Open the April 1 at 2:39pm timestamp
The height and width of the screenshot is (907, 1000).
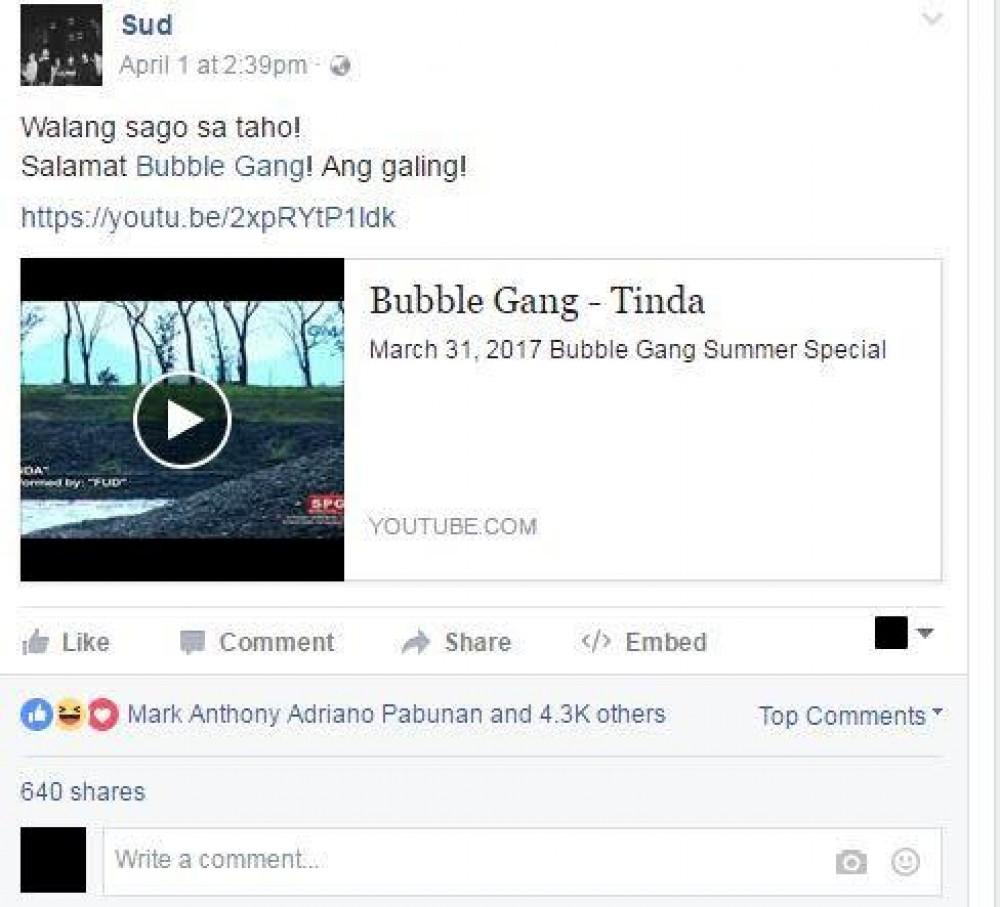click(213, 65)
